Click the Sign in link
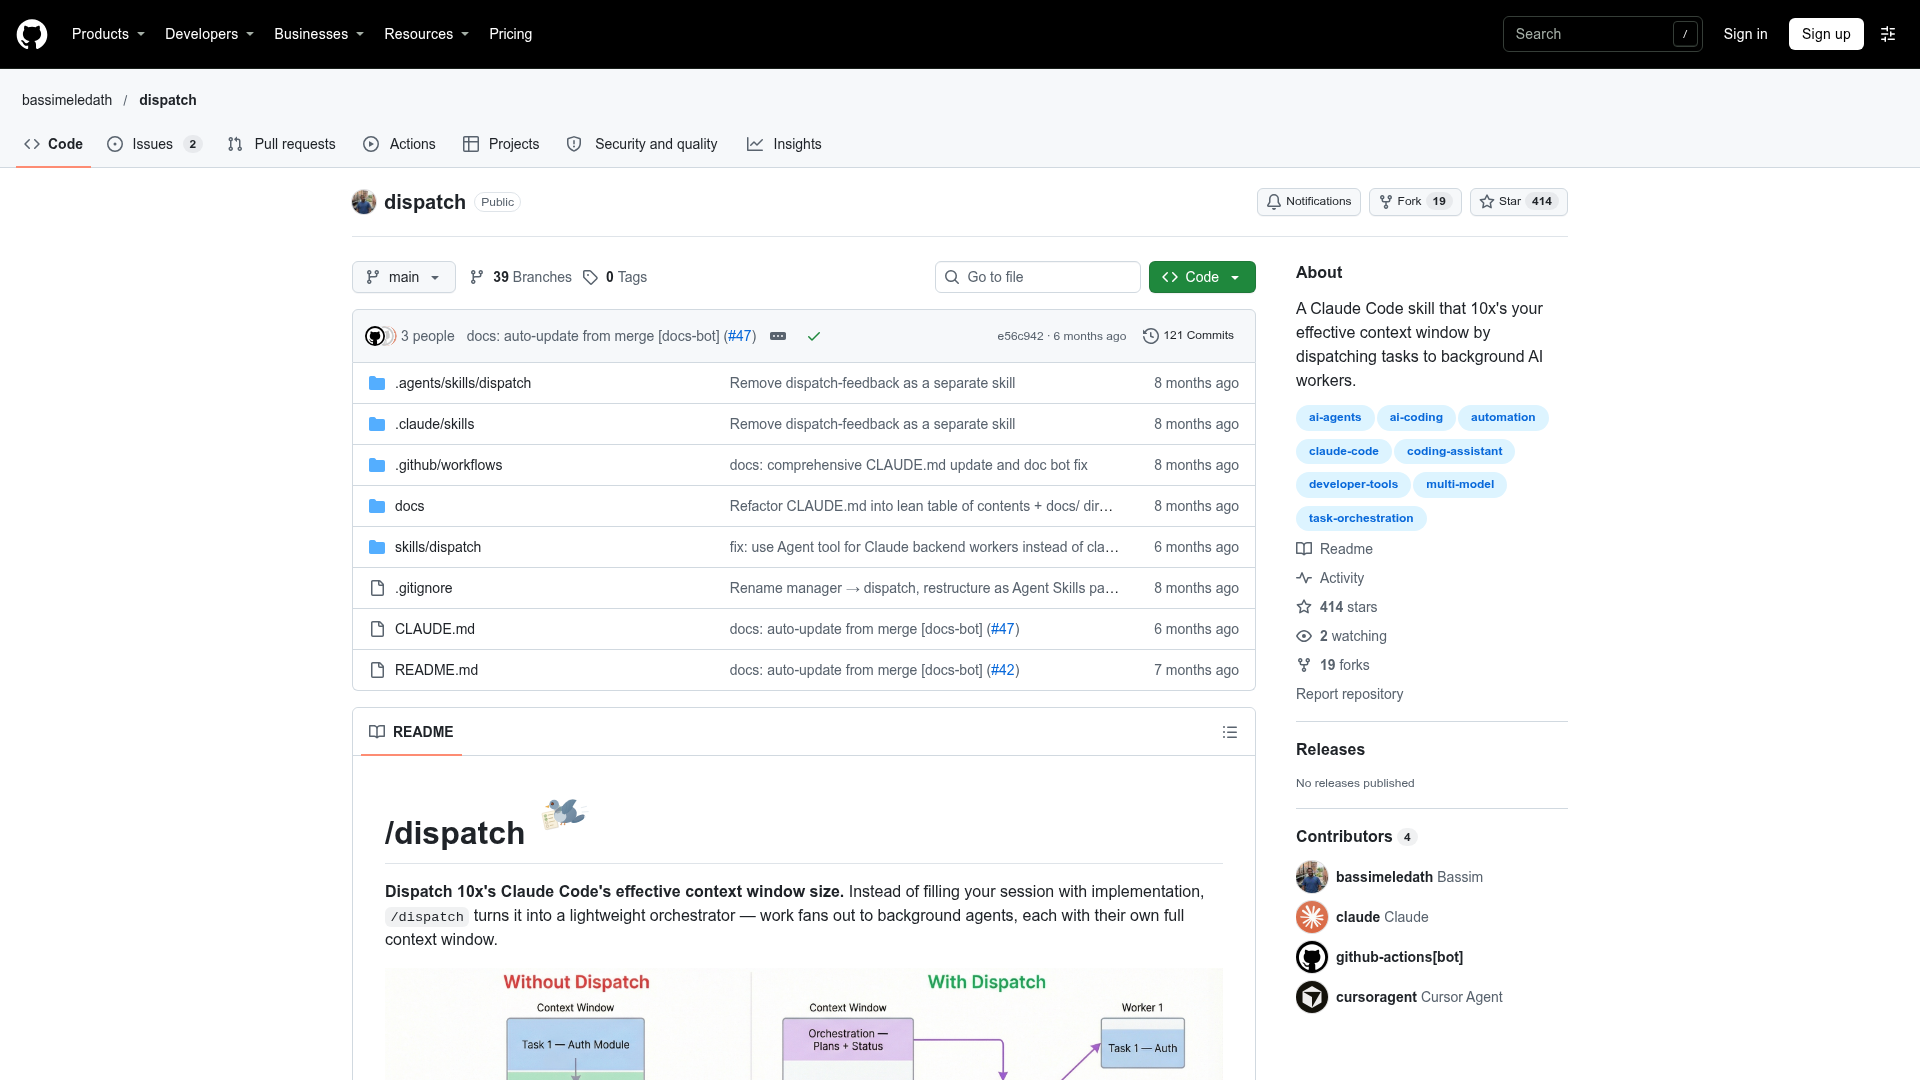The image size is (1920, 1080). tap(1745, 34)
